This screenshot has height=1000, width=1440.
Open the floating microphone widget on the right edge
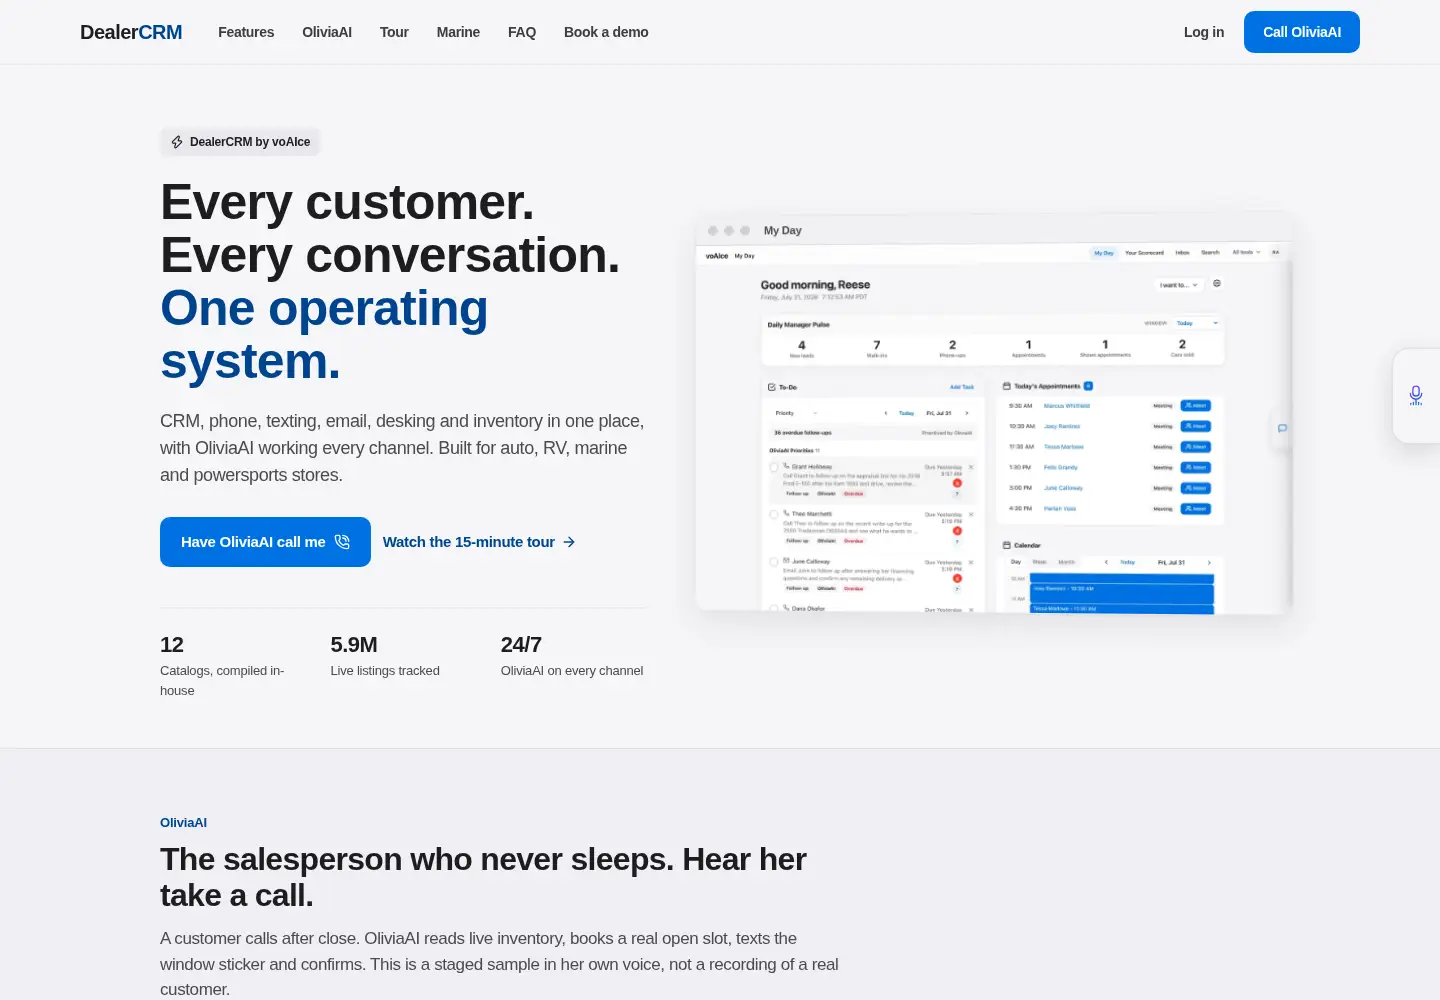tap(1416, 396)
